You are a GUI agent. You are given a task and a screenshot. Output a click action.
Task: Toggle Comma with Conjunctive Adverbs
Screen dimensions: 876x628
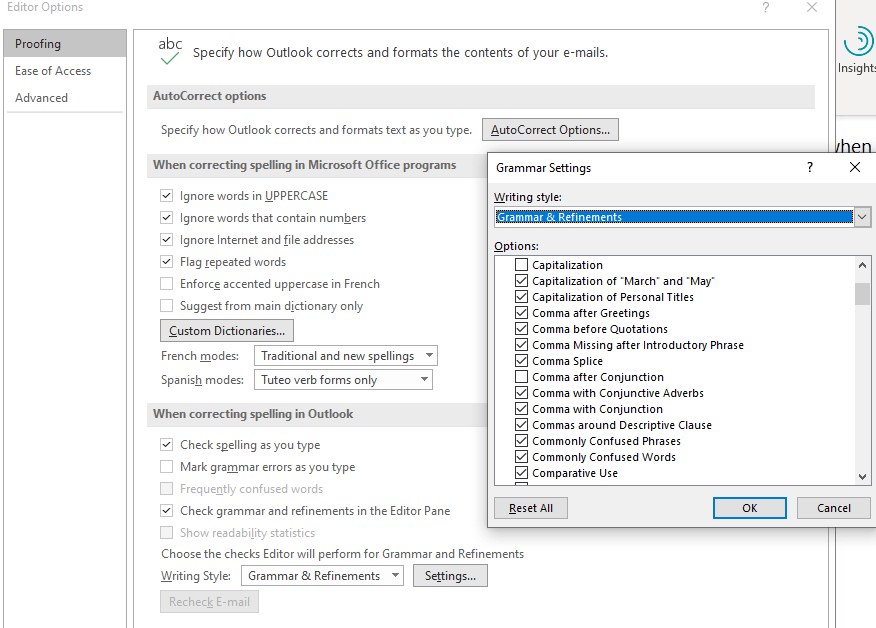pyautogui.click(x=521, y=392)
